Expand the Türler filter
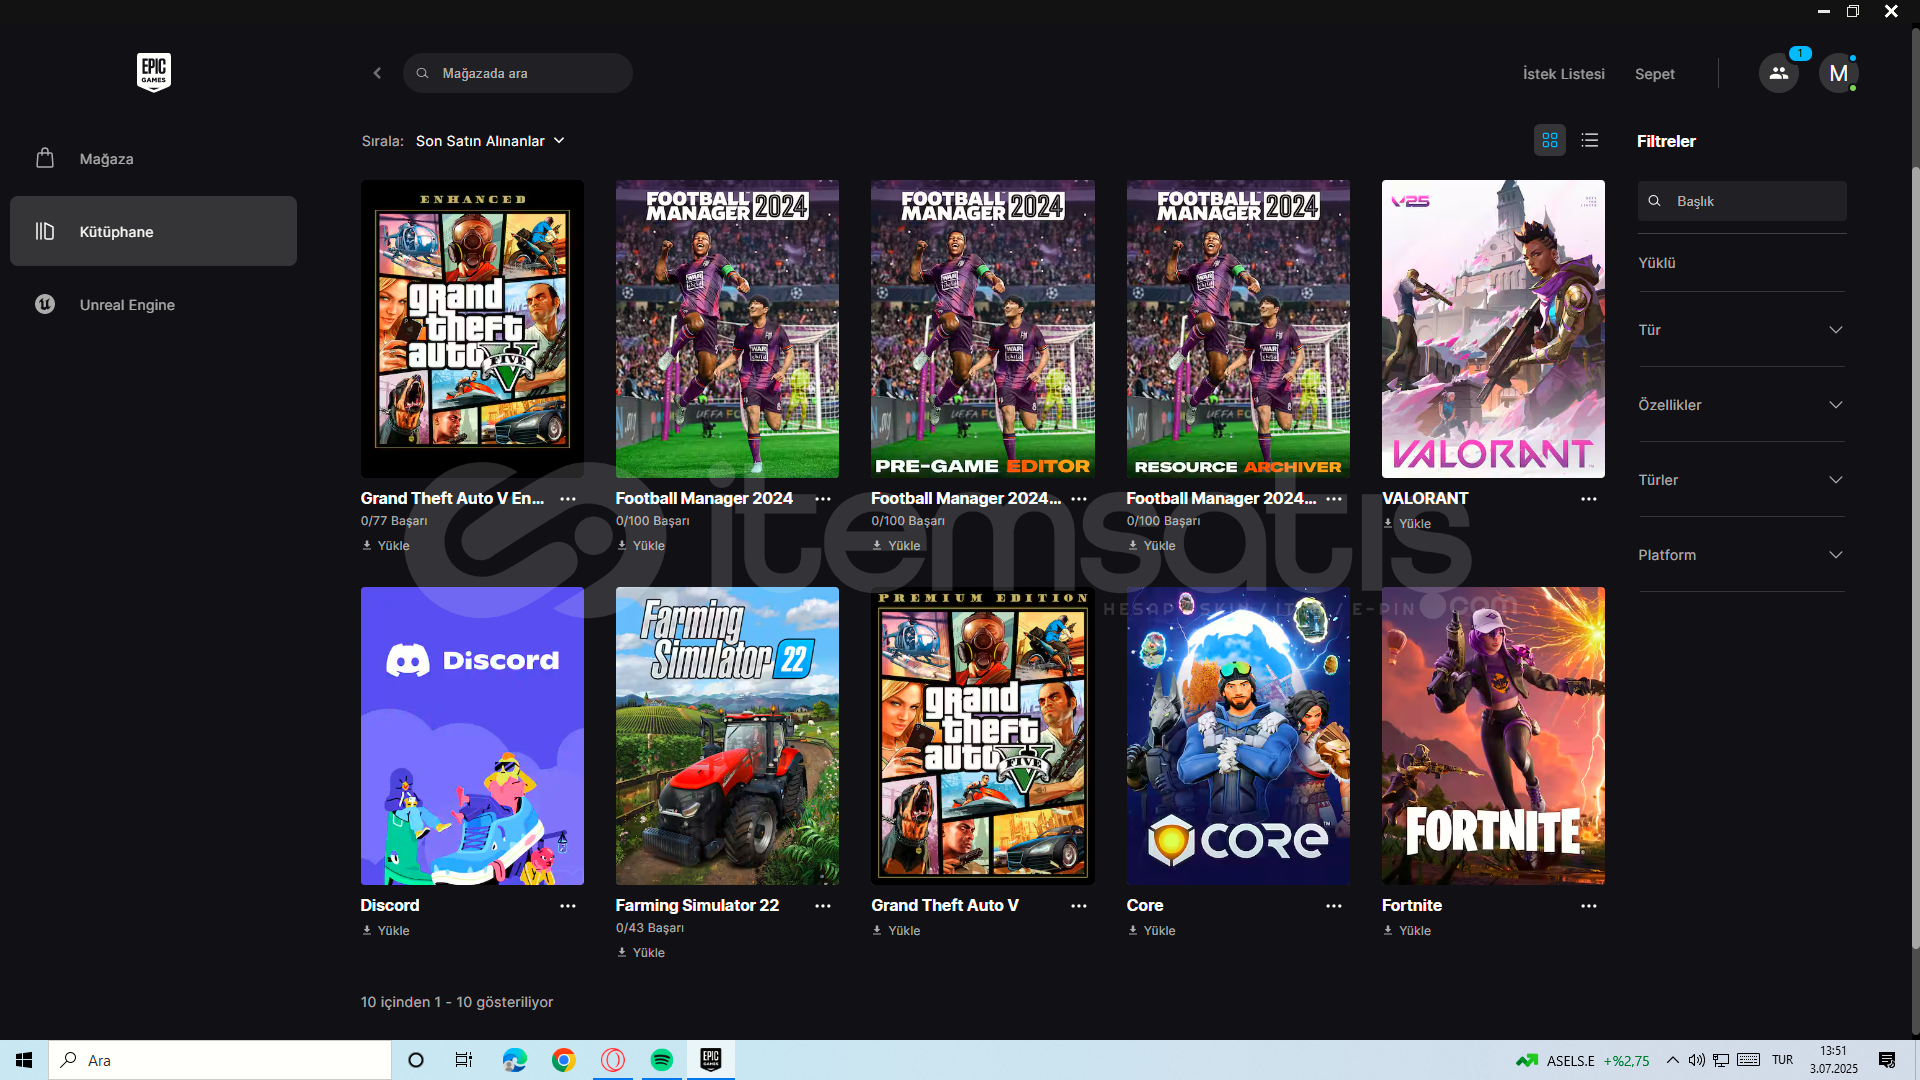 (x=1742, y=480)
